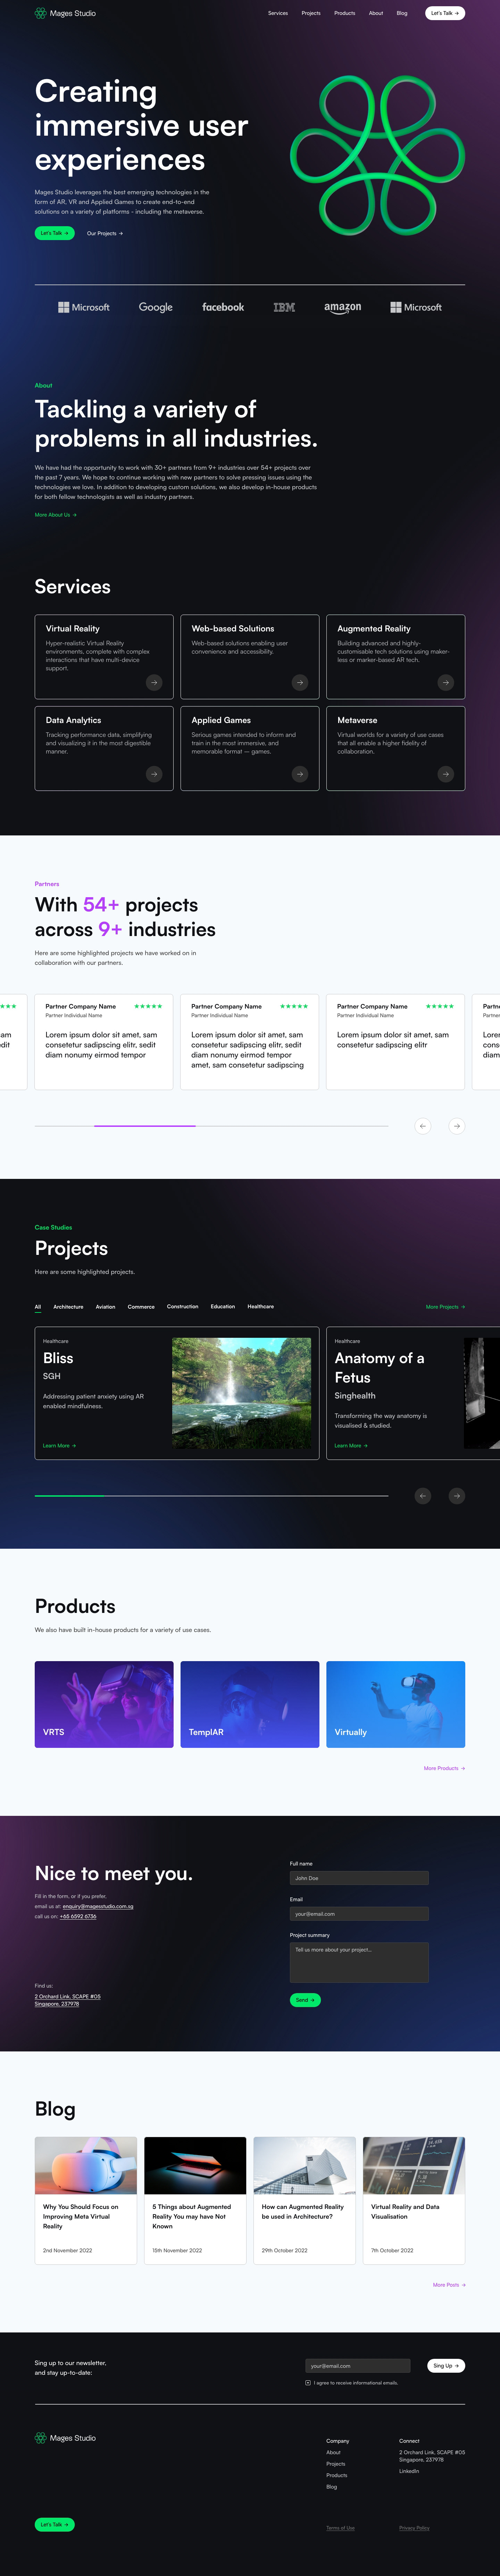Screen dimensions: 500x2576
Task: Click the facebook logo
Action: [223, 307]
